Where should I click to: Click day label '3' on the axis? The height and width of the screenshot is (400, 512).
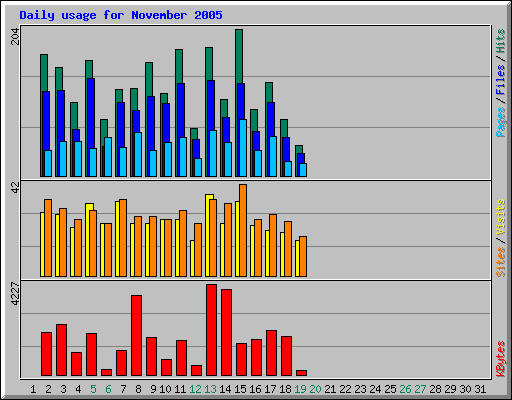pyautogui.click(x=63, y=389)
